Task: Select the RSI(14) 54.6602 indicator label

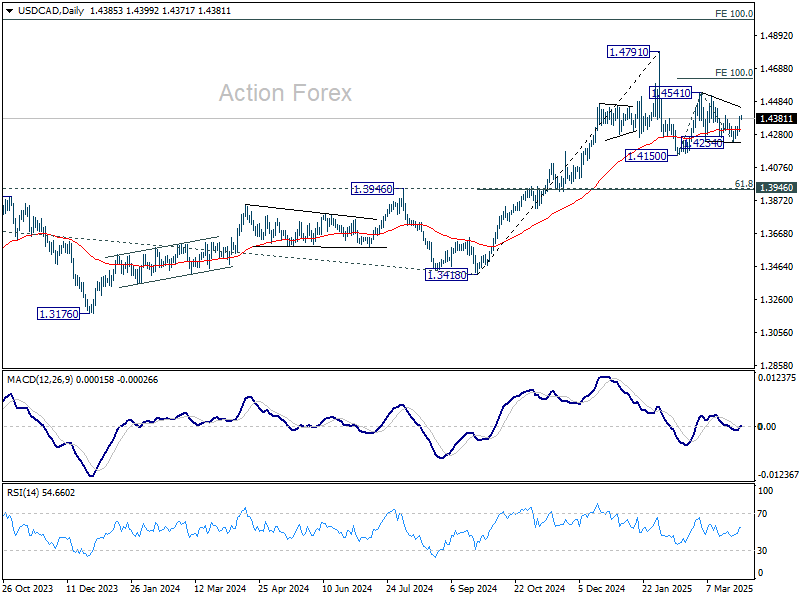Action: click(41, 492)
